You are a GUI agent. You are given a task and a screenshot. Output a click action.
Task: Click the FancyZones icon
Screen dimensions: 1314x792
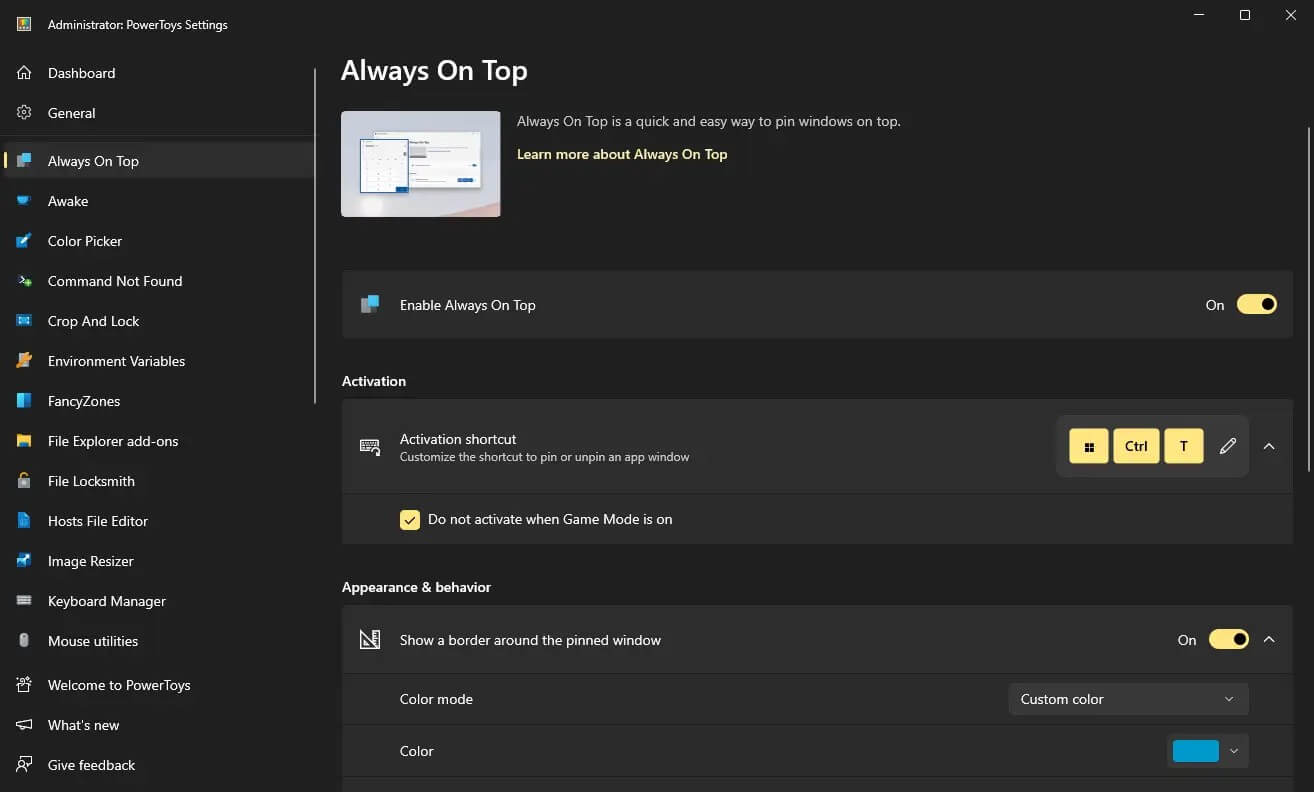(x=24, y=401)
